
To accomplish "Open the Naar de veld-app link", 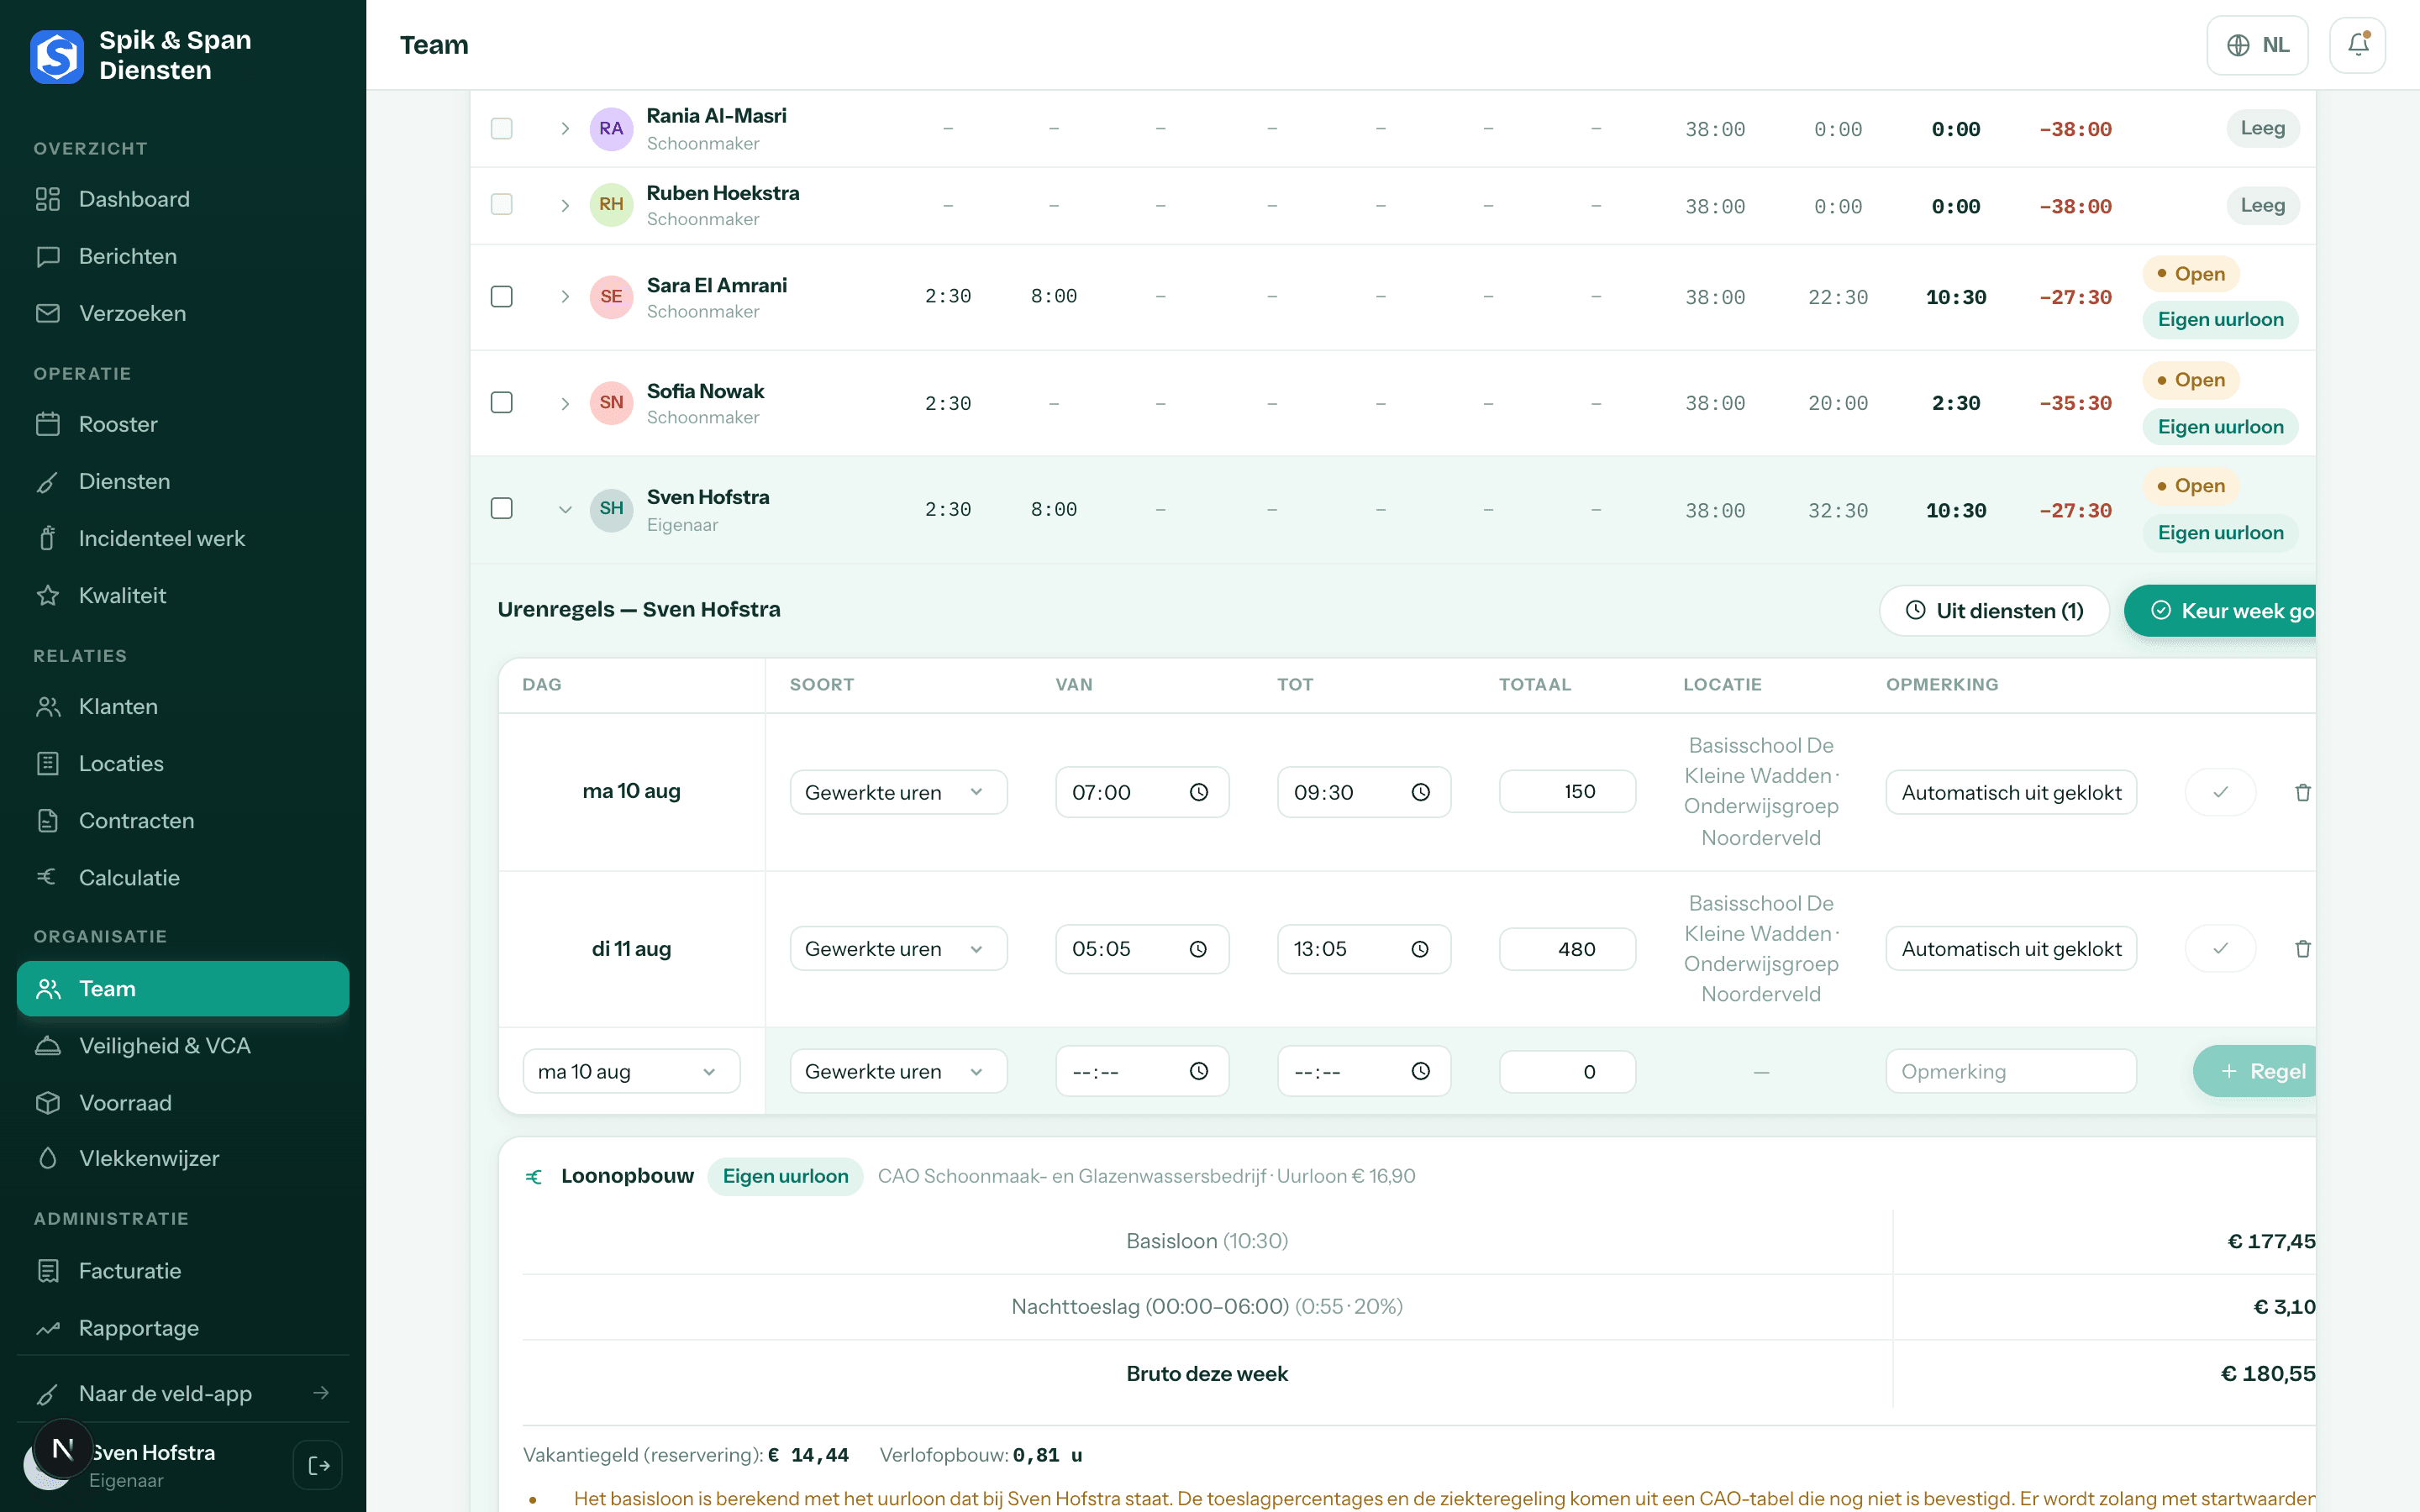I will (183, 1393).
